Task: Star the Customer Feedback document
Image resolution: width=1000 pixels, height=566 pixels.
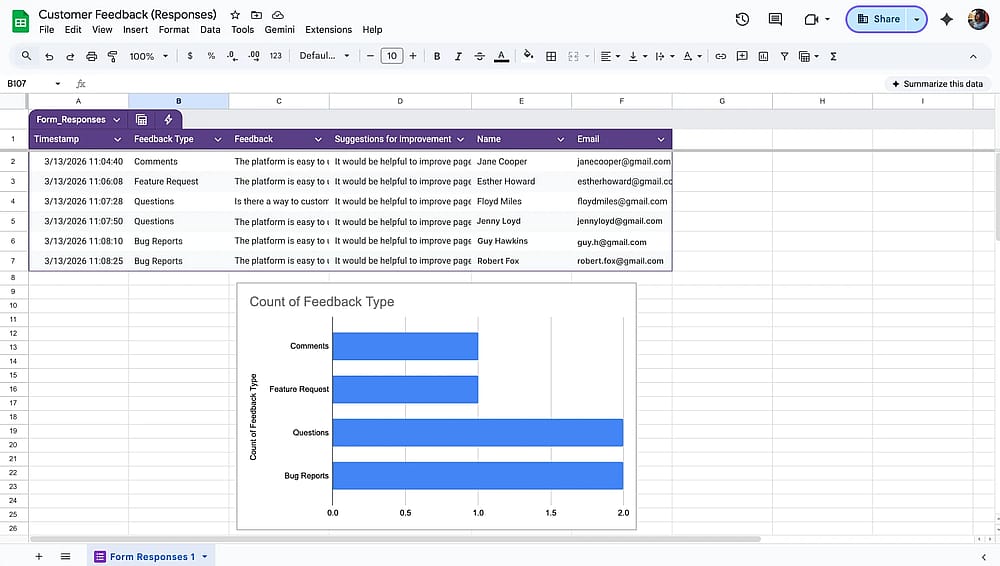Action: pos(235,15)
